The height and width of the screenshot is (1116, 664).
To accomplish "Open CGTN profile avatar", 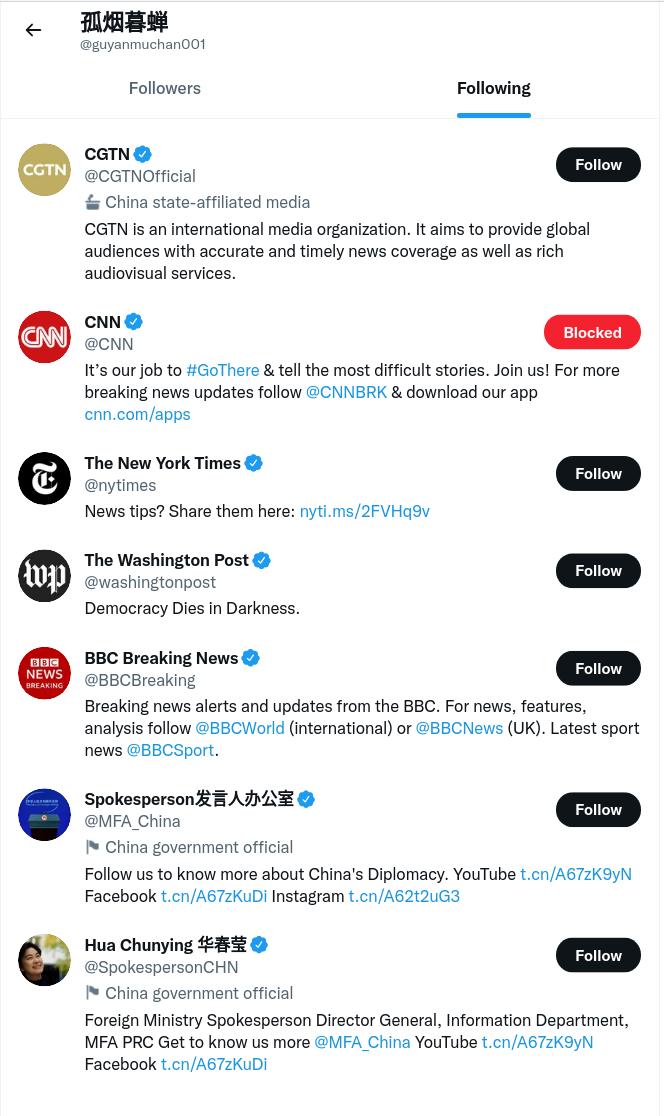I will click(x=44, y=169).
